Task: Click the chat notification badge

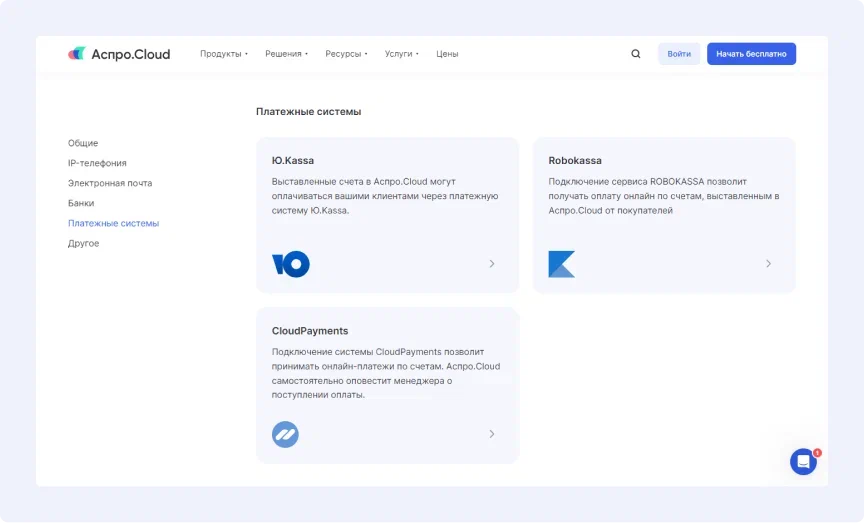Action: (817, 452)
